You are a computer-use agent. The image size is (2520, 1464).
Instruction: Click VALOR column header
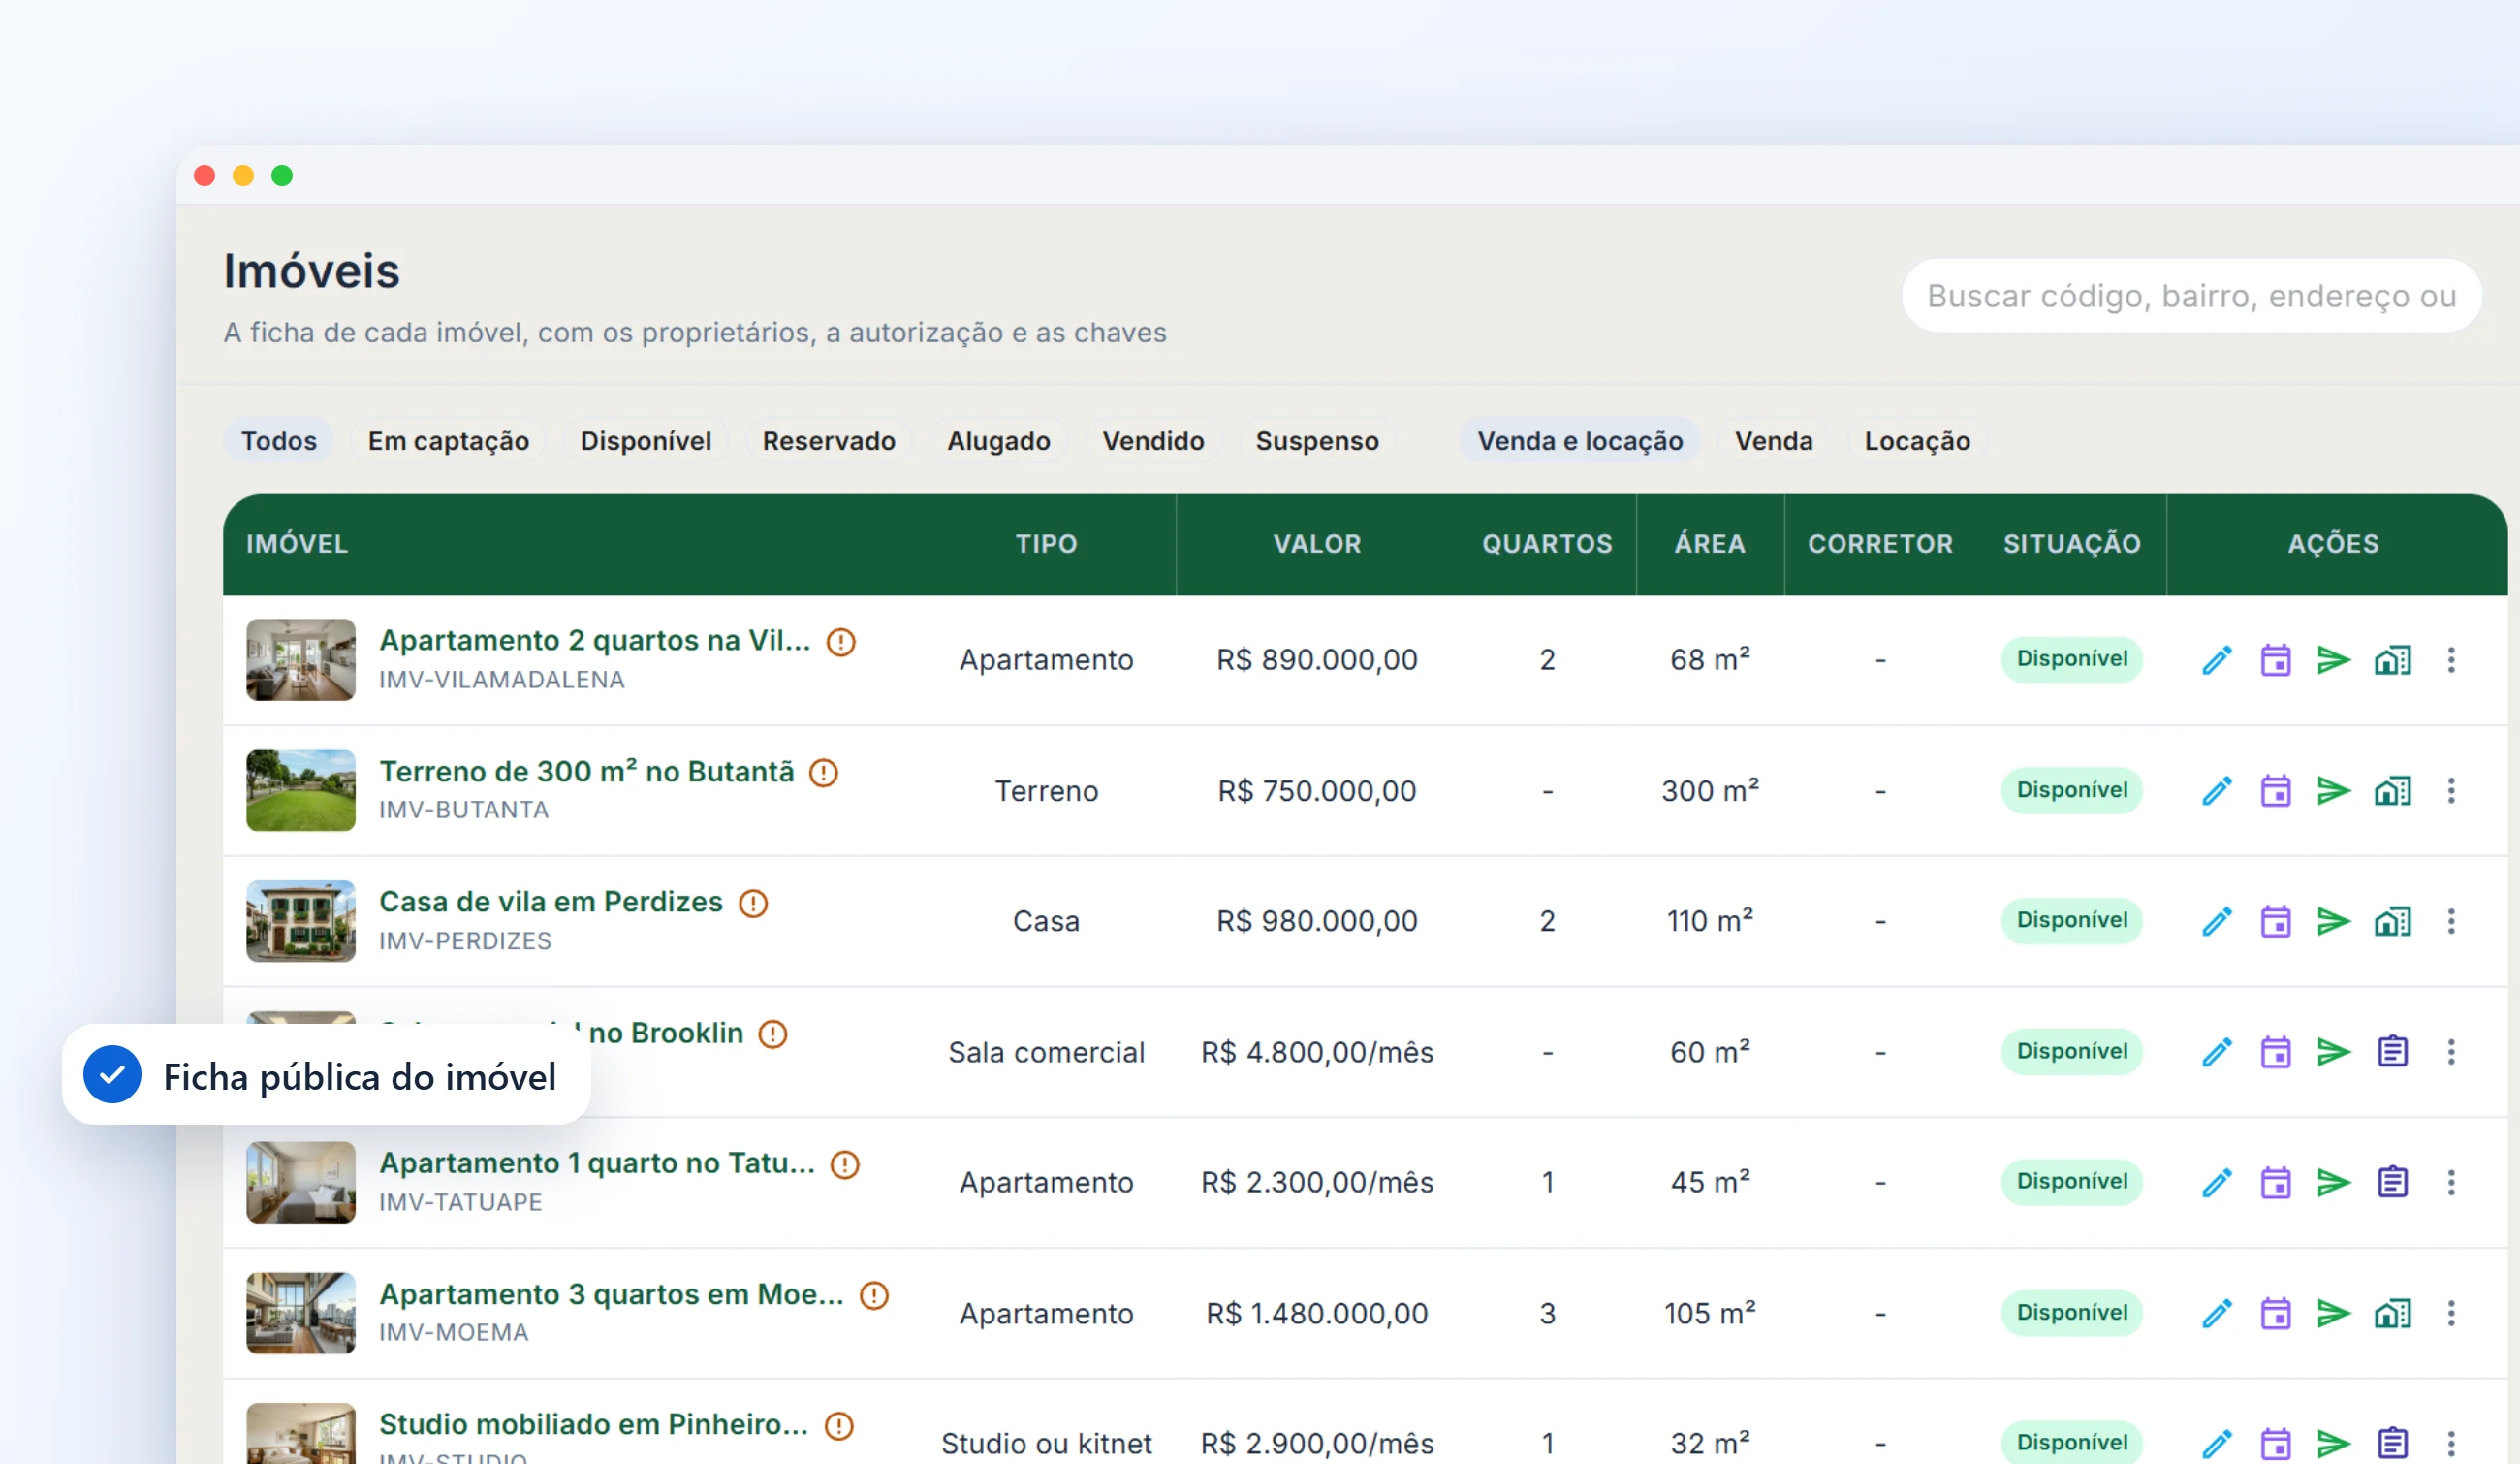pos(1316,544)
